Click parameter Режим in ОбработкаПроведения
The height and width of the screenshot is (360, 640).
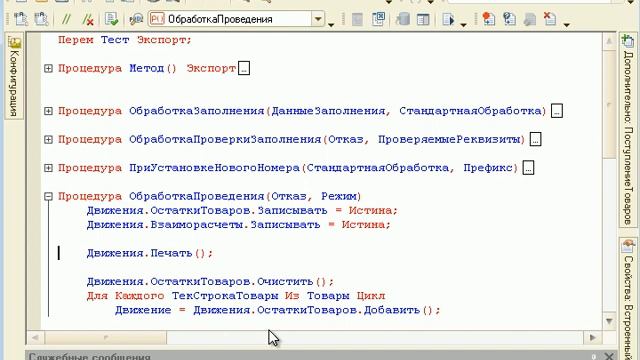pyautogui.click(x=339, y=196)
